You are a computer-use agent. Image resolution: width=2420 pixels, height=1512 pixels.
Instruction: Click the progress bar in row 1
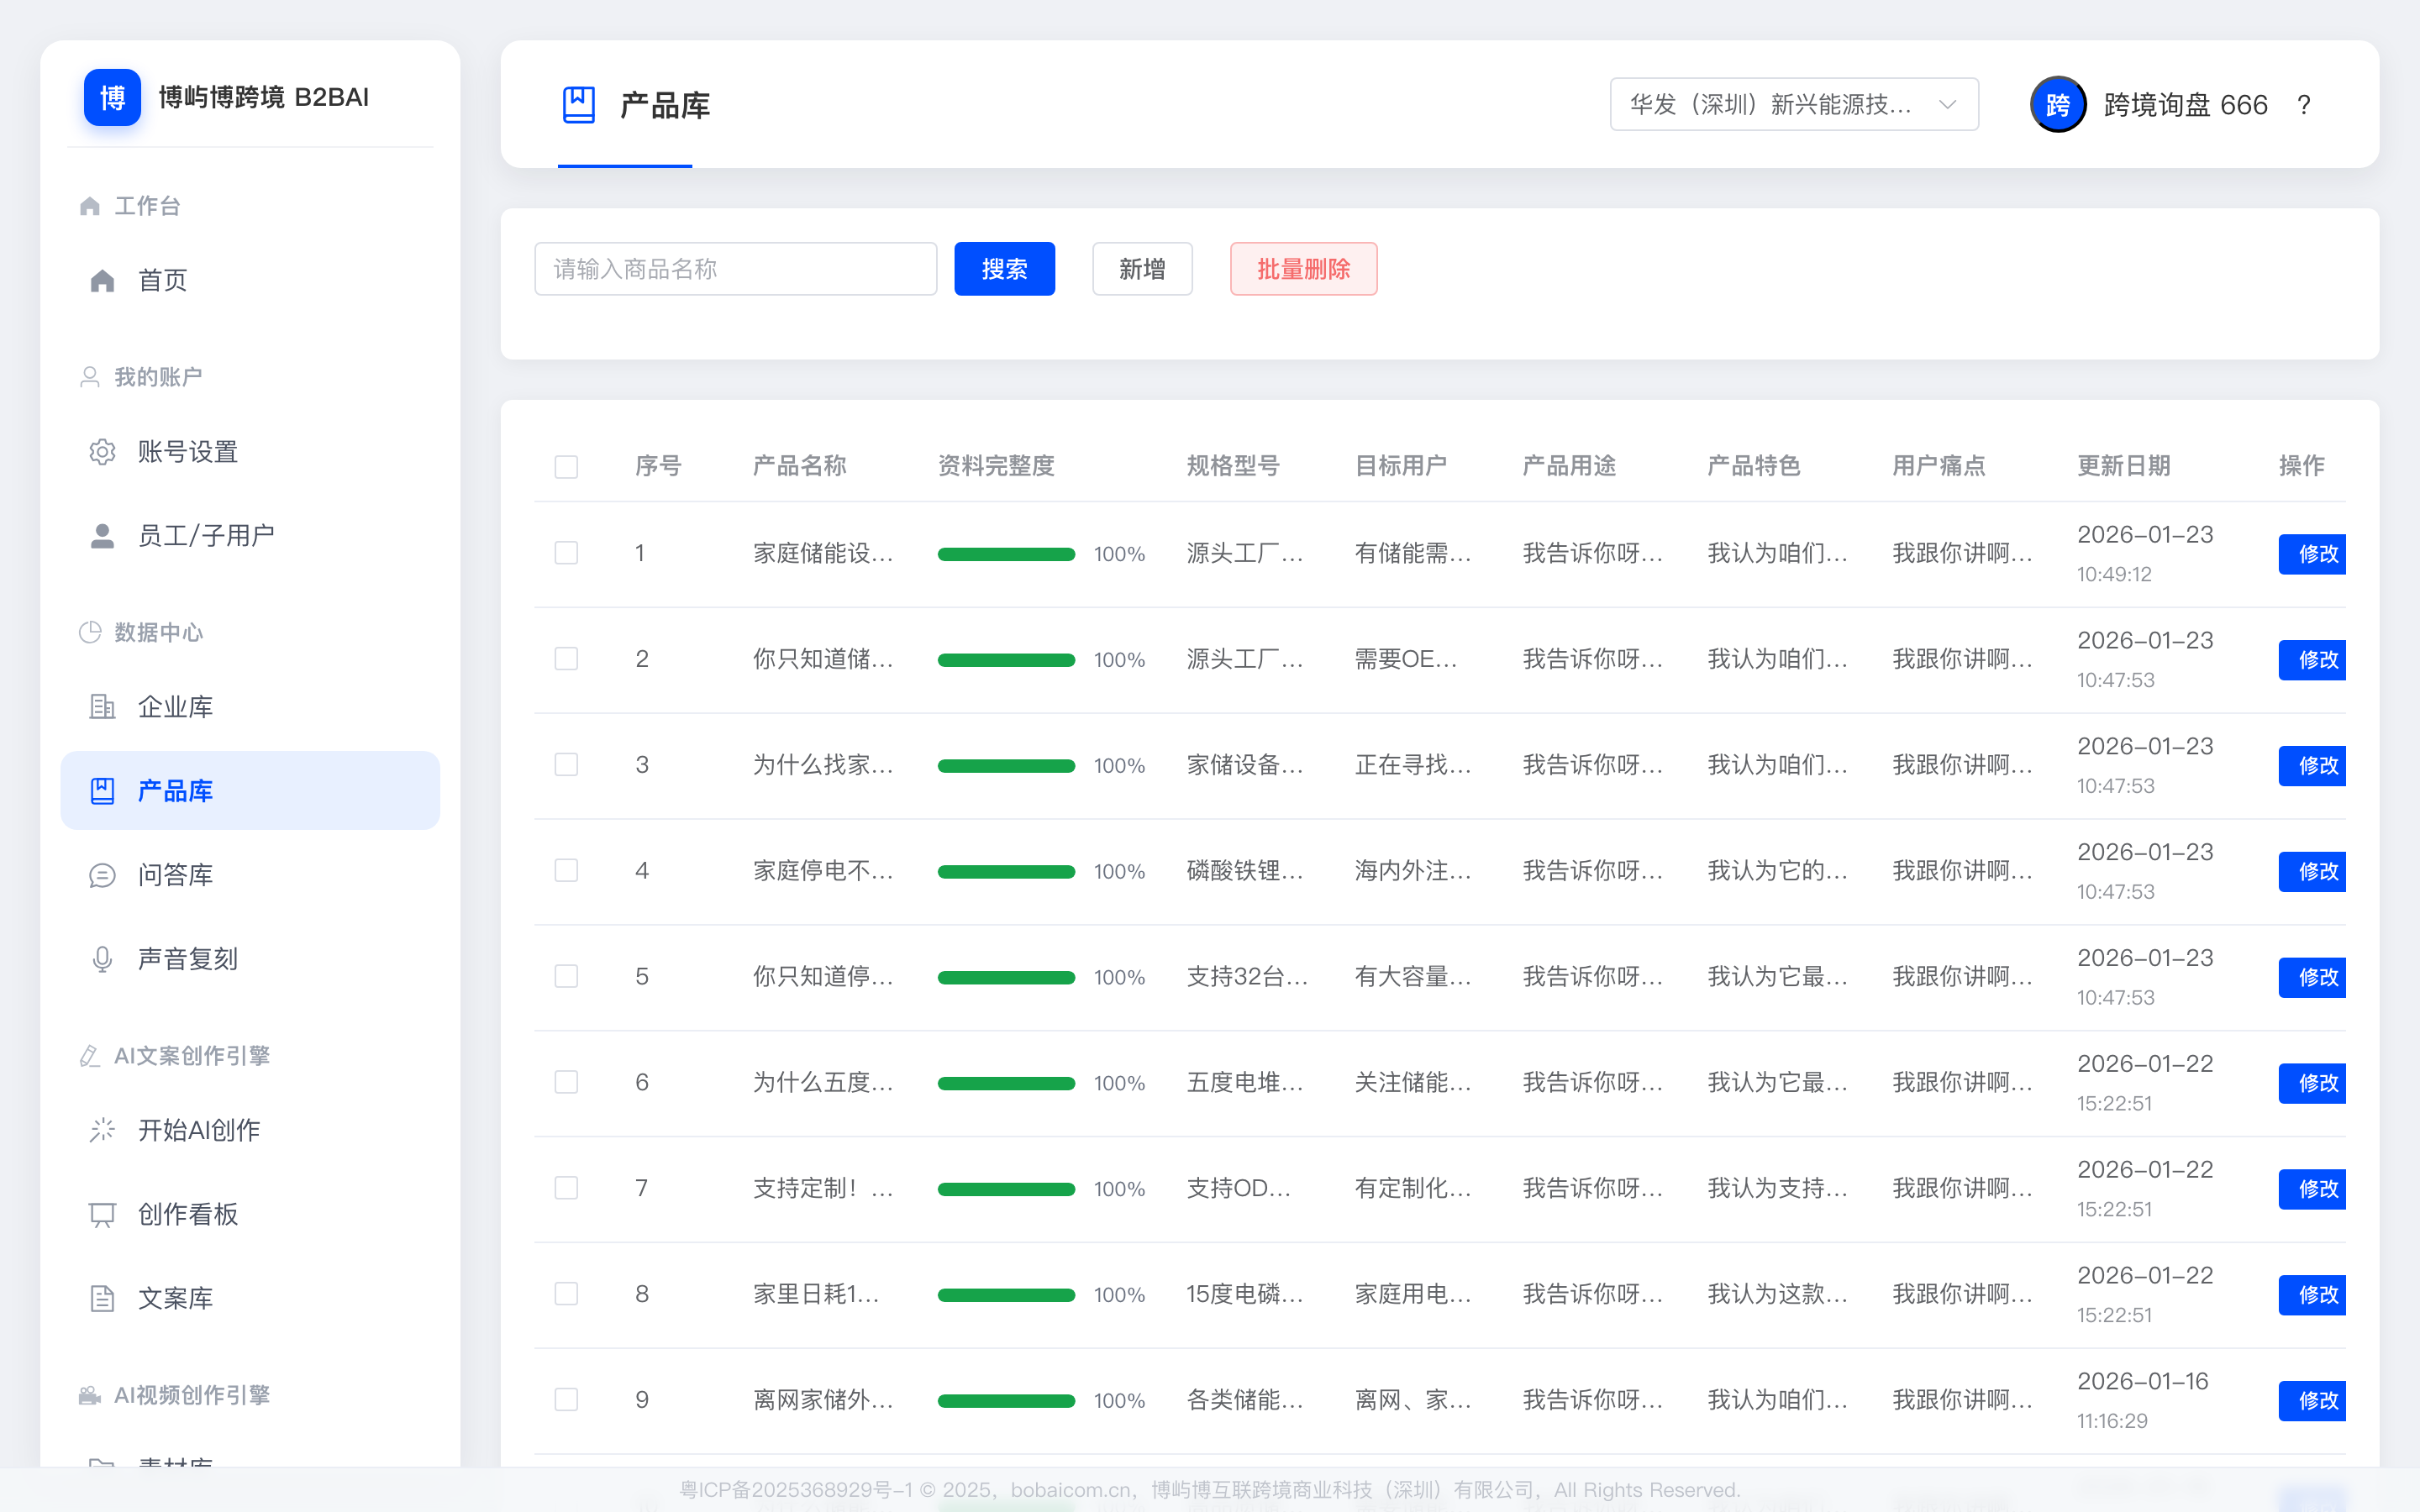(x=1006, y=554)
